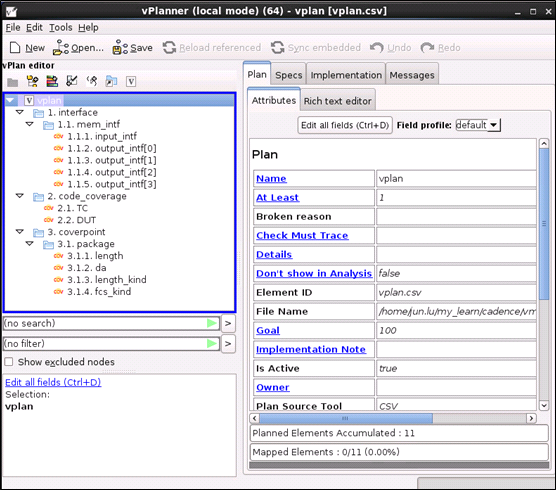Click the stacked colored books icon in editor toolbar
This screenshot has height=490, width=556.
point(52,82)
